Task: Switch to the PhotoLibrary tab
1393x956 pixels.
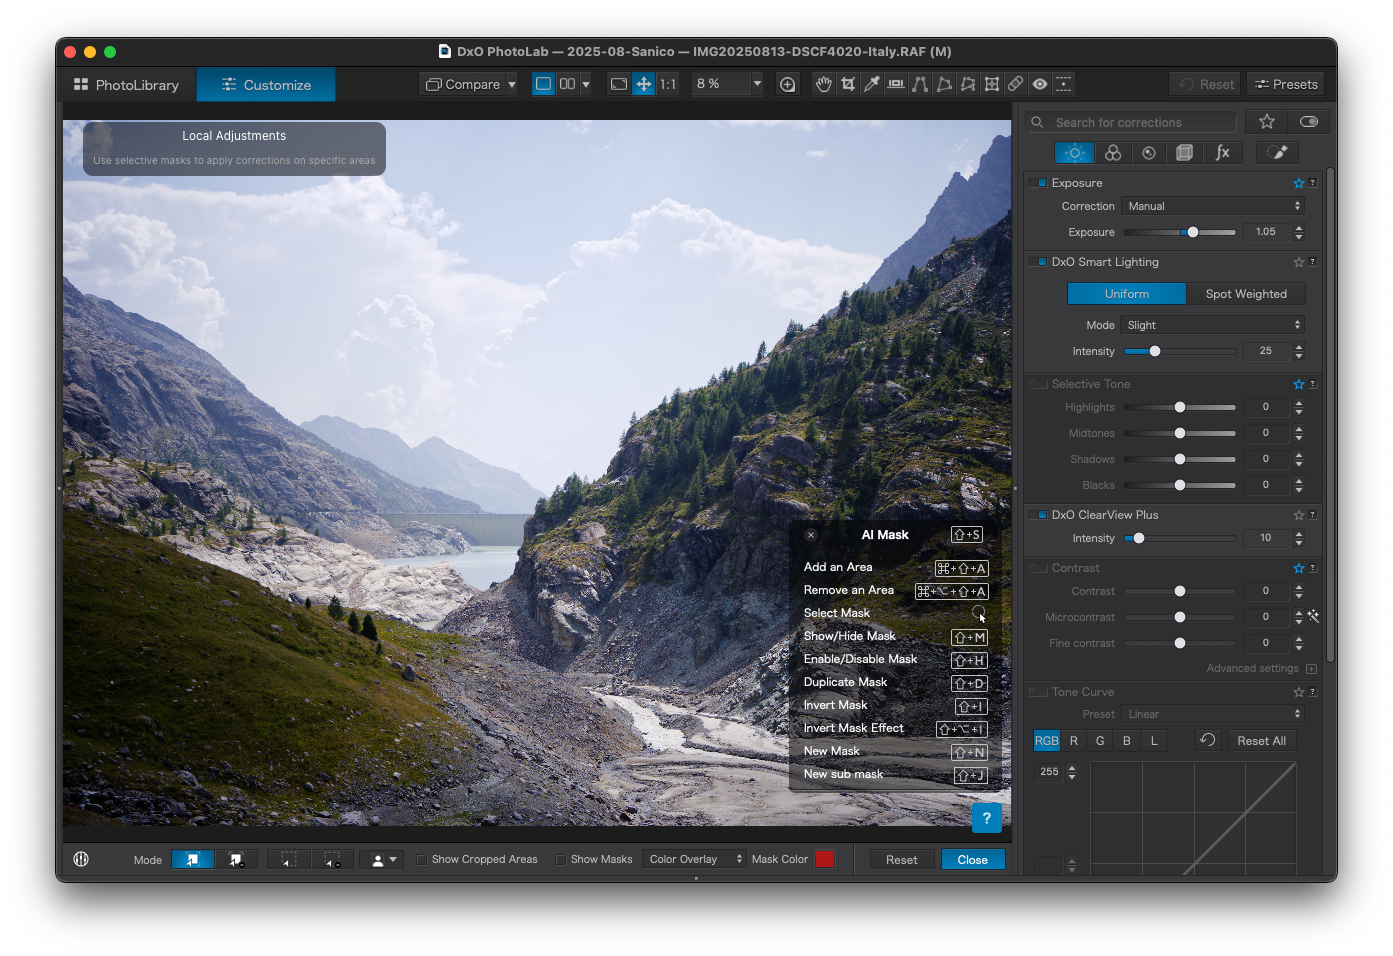Action: (x=127, y=85)
